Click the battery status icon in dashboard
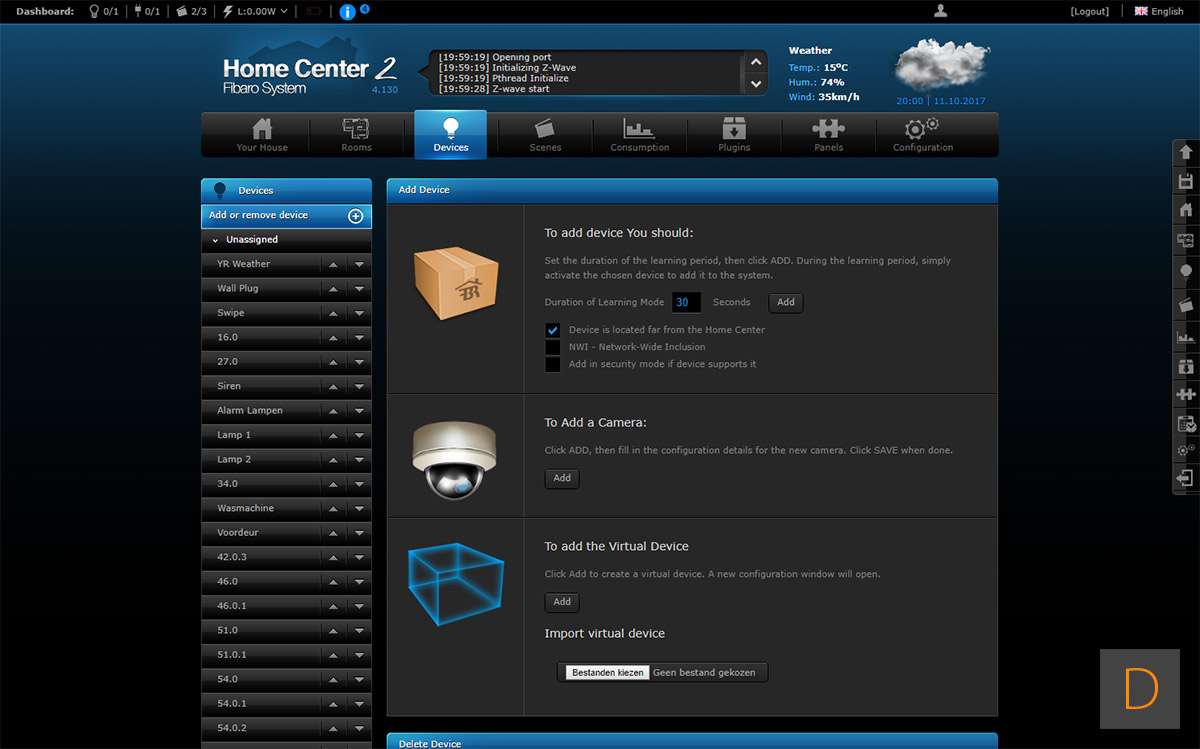Image resolution: width=1200 pixels, height=749 pixels. point(314,11)
